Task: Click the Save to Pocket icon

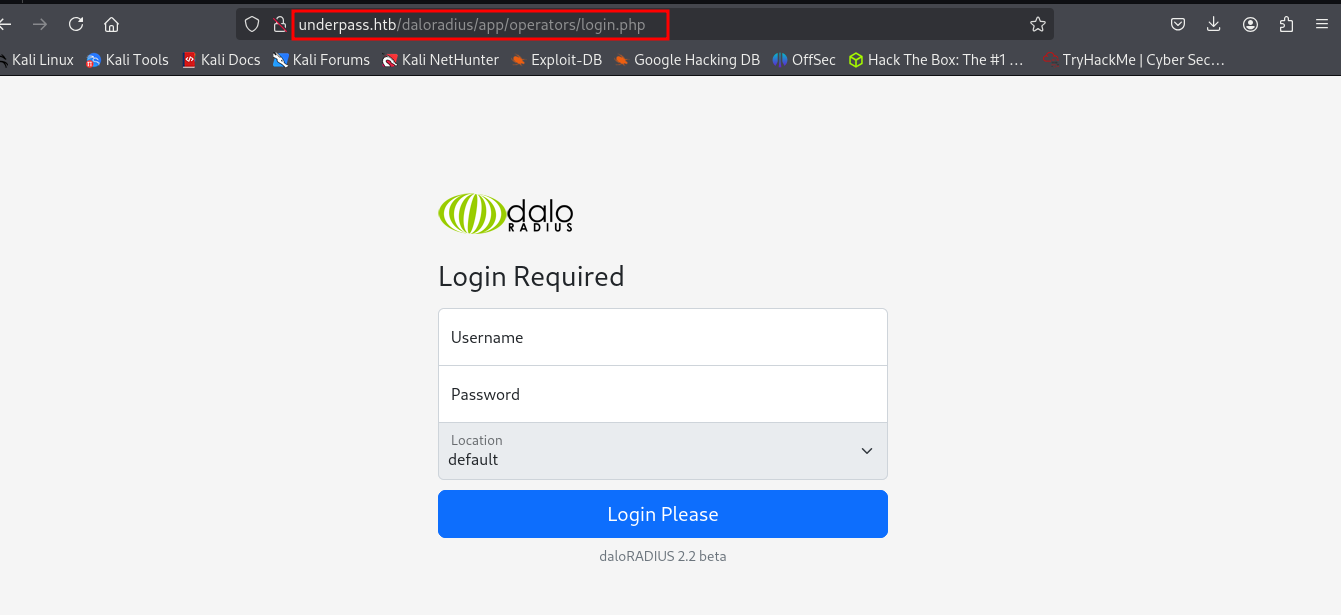Action: (x=1177, y=23)
